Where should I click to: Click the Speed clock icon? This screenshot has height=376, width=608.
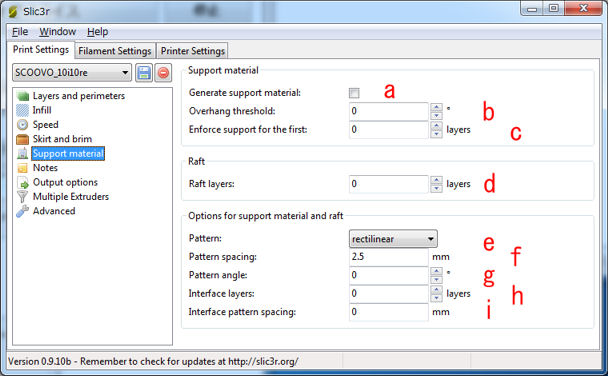[x=22, y=125]
